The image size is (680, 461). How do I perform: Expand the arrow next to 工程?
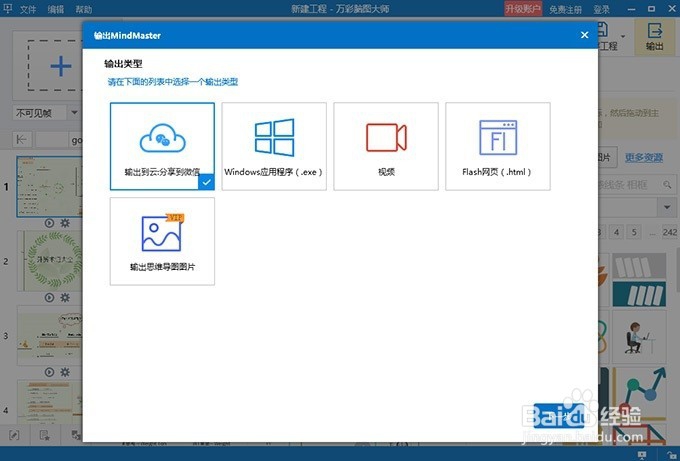(623, 36)
